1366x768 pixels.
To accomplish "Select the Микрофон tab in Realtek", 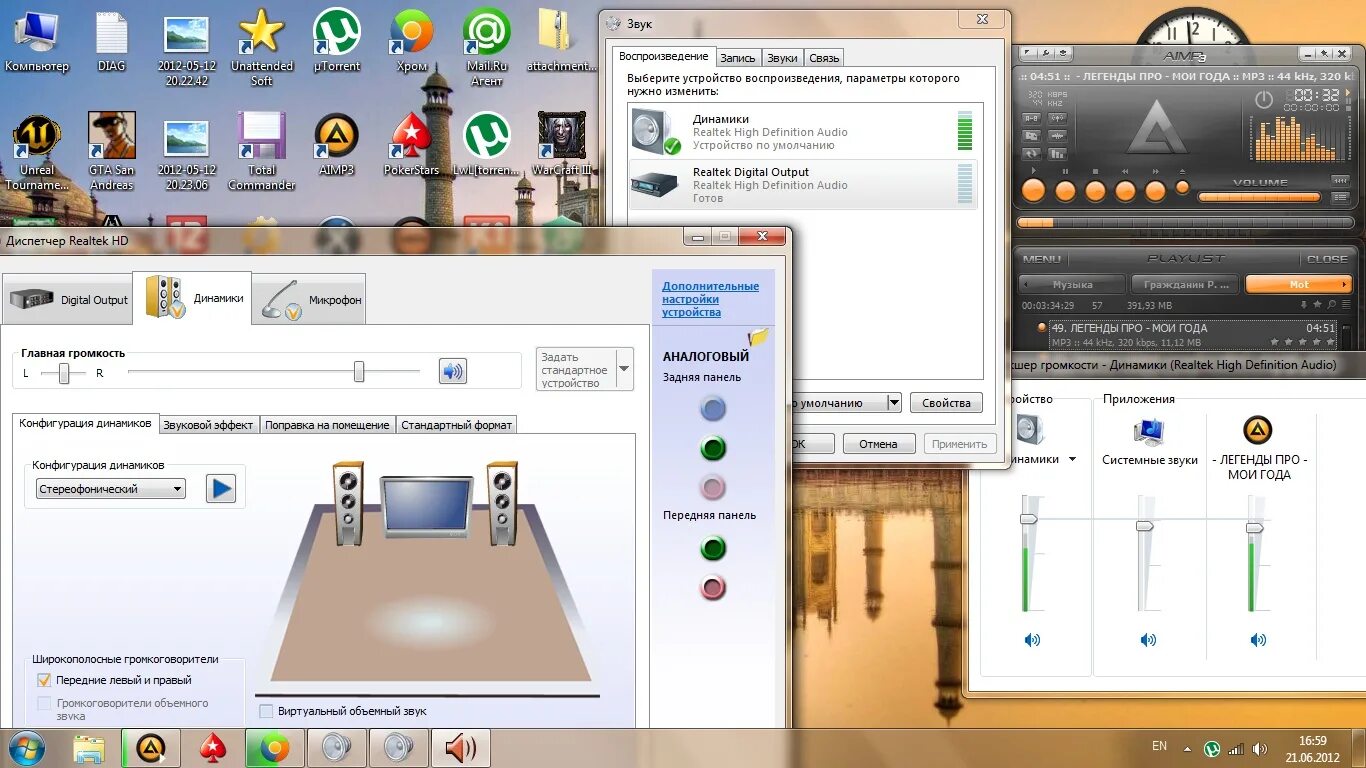I will [x=310, y=299].
